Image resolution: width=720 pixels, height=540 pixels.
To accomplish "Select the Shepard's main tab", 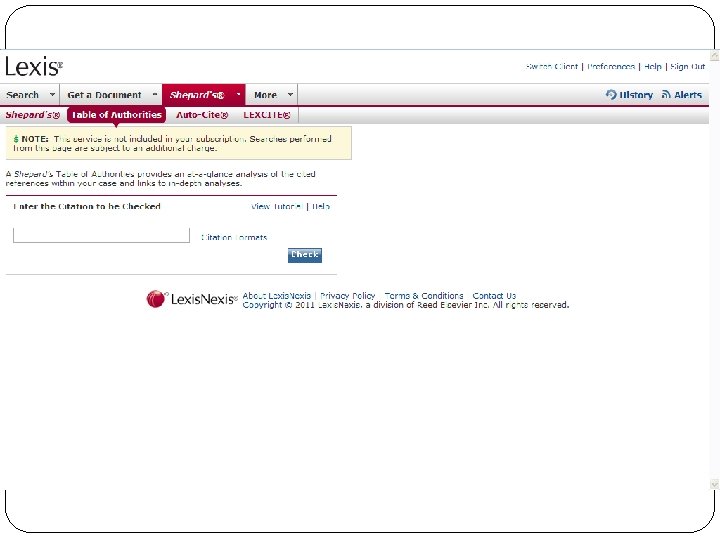I will tap(197, 95).
